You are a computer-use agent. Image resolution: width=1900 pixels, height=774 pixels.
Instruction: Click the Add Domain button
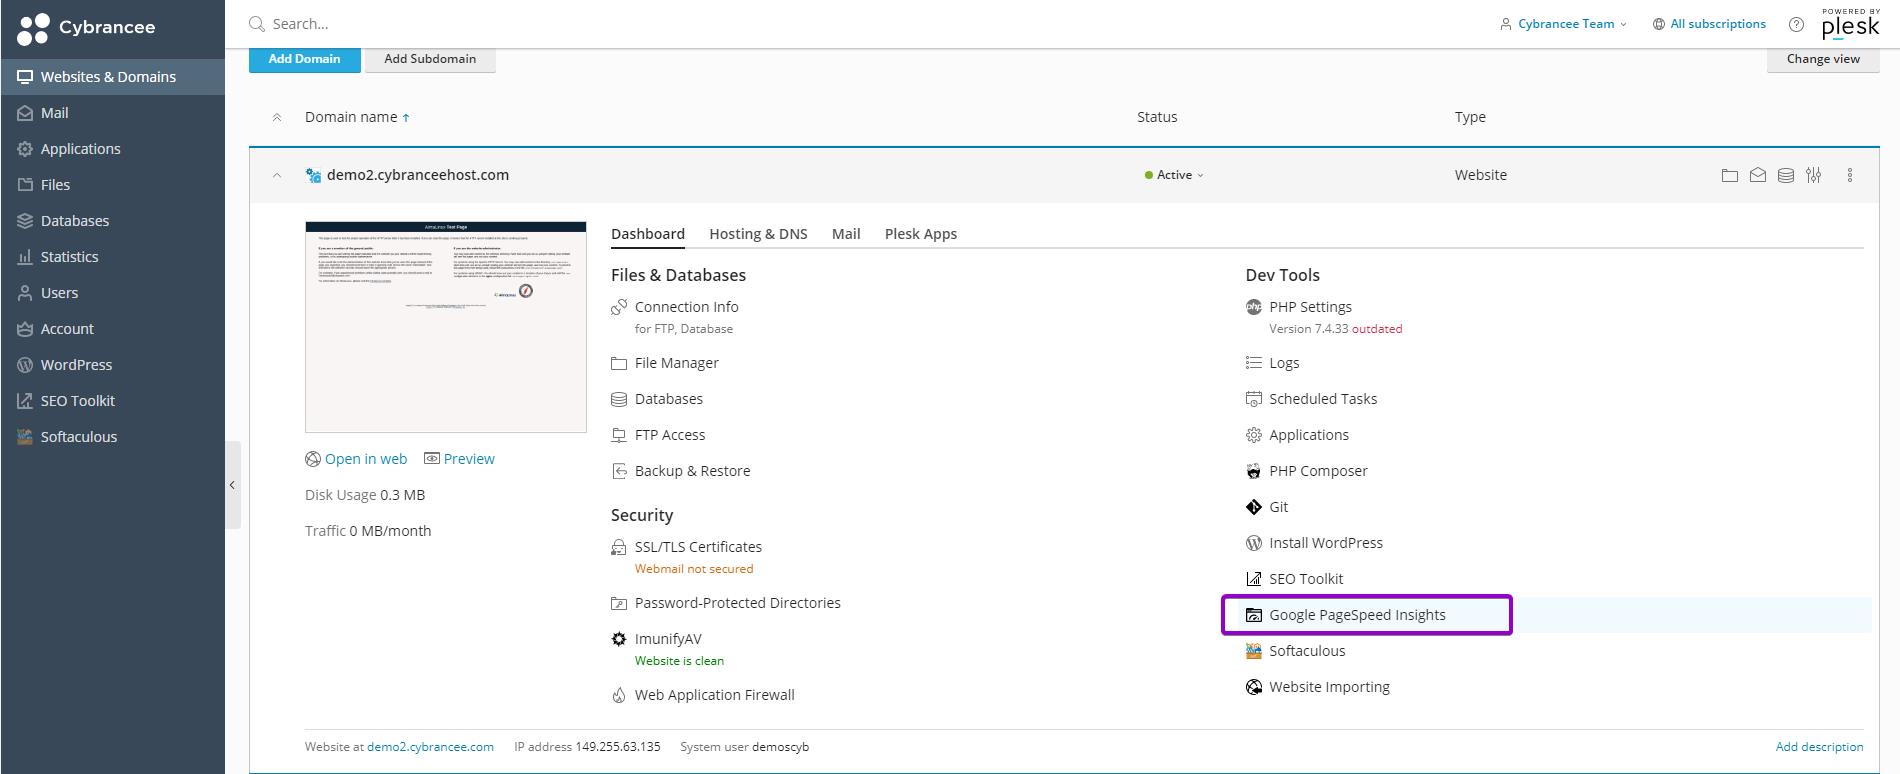304,59
